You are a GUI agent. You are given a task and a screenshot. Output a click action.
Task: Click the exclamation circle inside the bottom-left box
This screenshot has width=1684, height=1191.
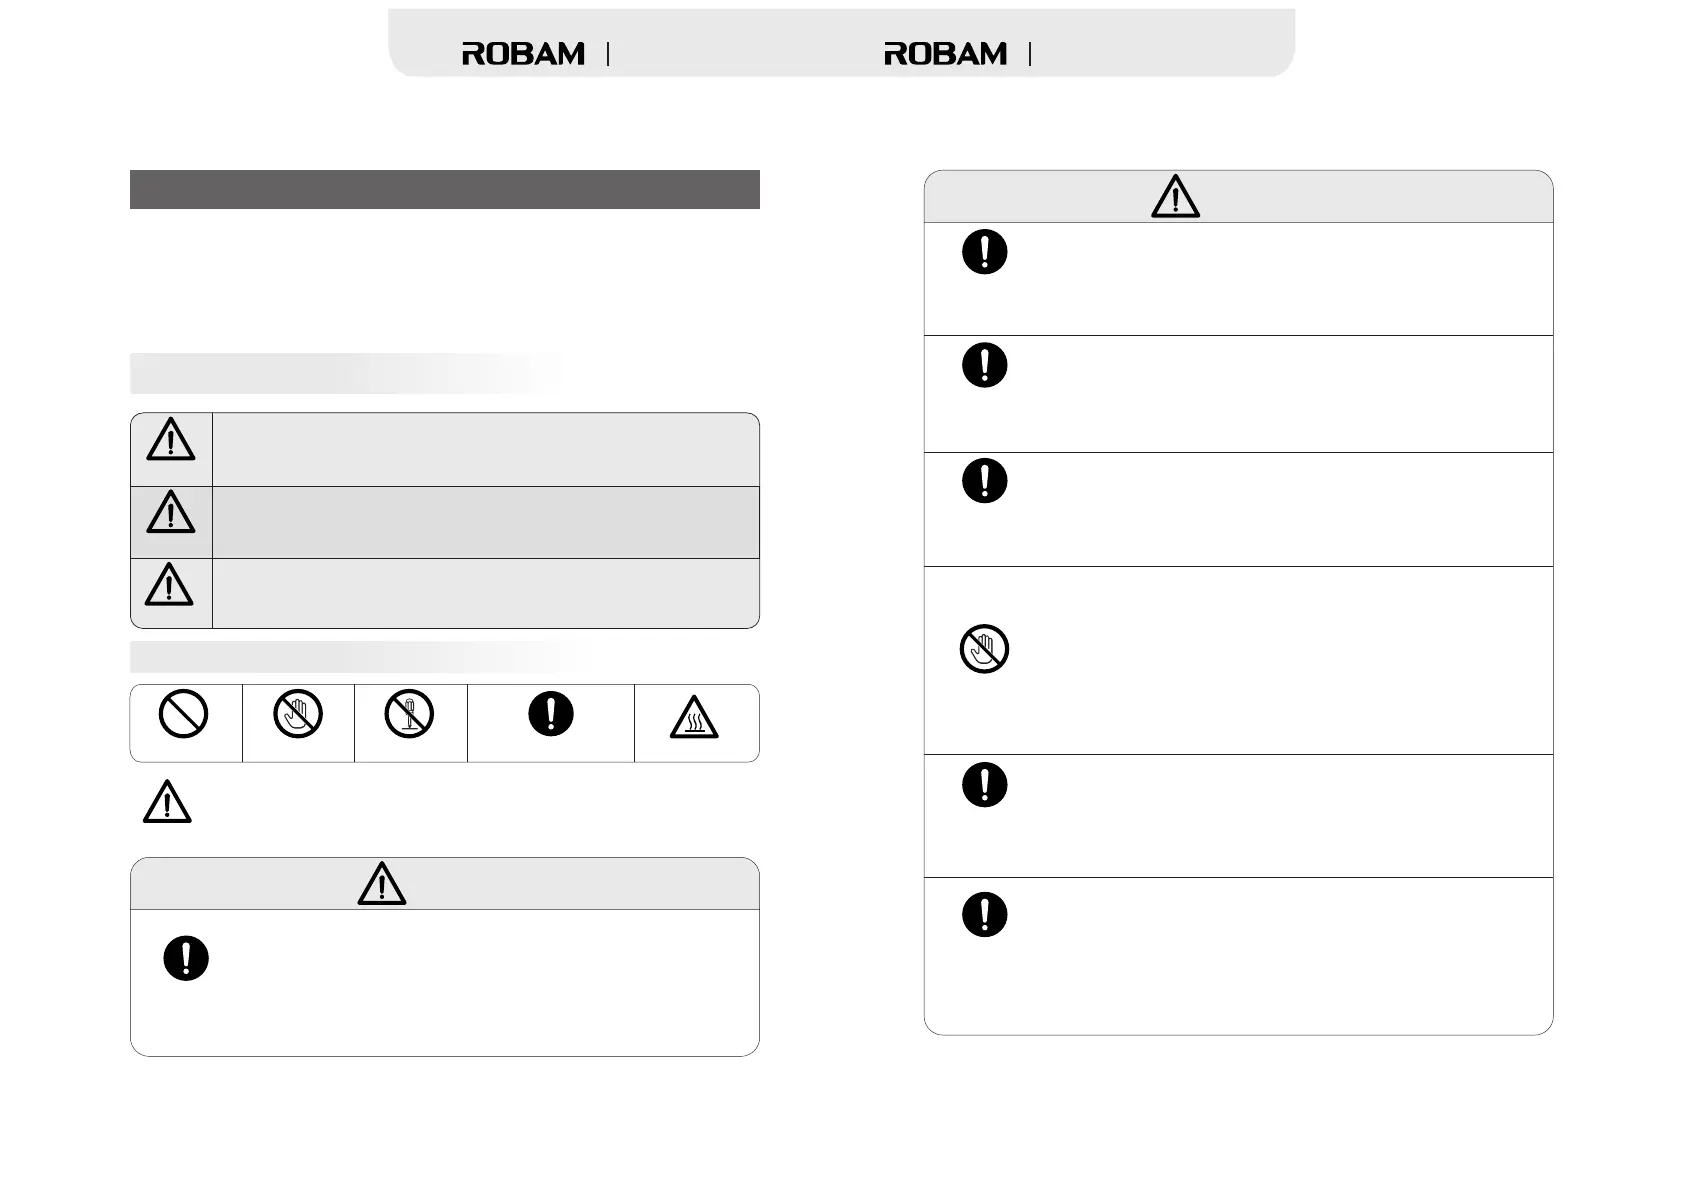pyautogui.click(x=186, y=958)
